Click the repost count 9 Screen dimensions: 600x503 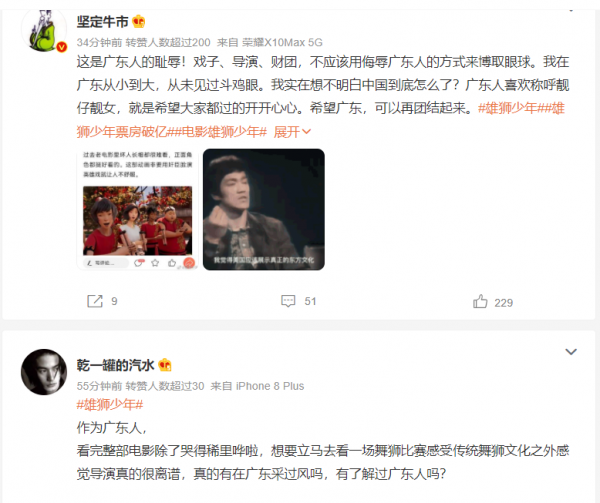114,301
